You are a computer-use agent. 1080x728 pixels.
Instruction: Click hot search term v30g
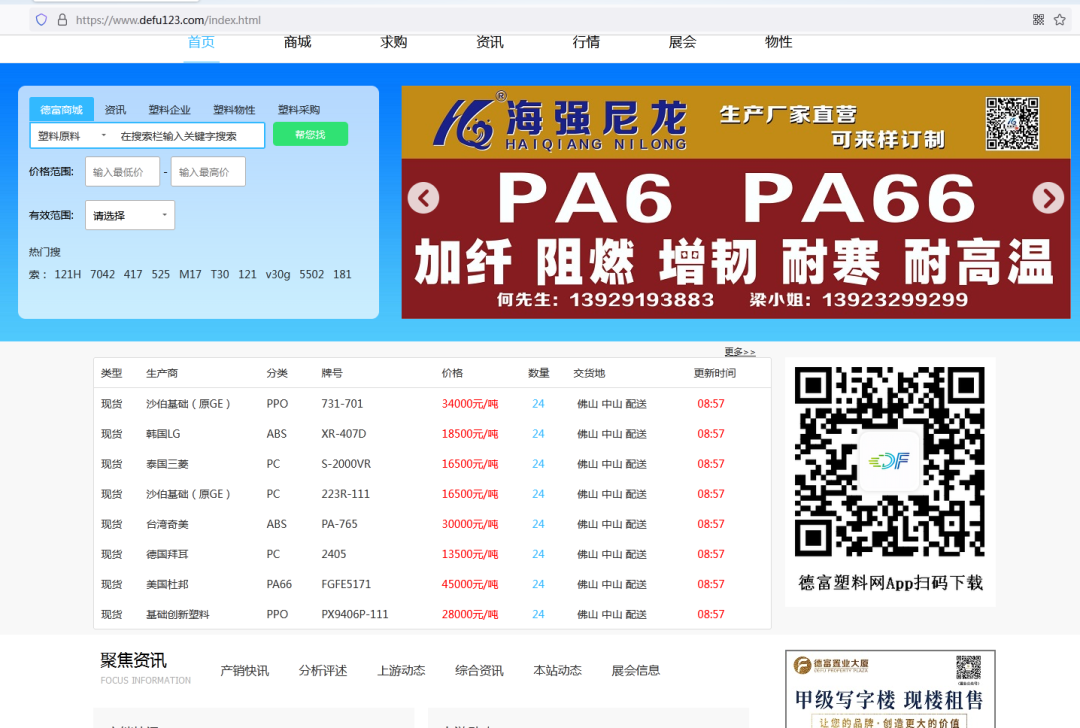(x=278, y=274)
